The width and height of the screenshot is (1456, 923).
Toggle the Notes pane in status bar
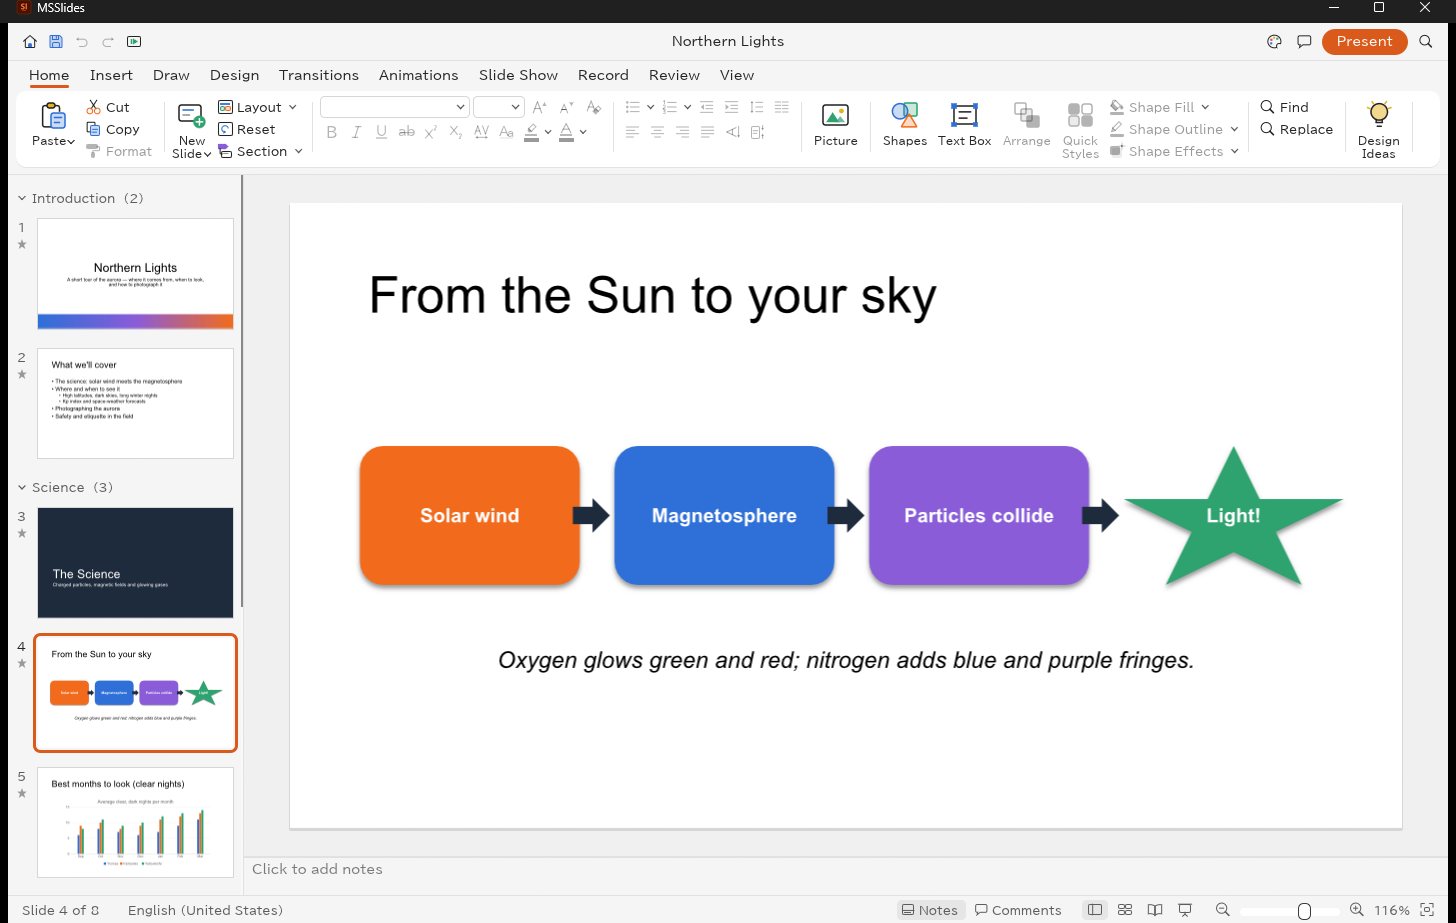click(929, 910)
